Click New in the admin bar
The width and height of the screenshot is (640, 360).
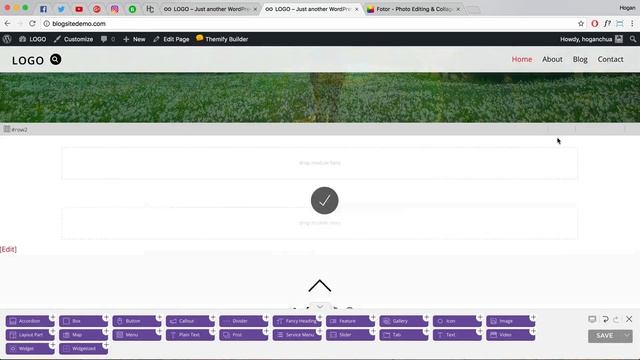click(134, 39)
